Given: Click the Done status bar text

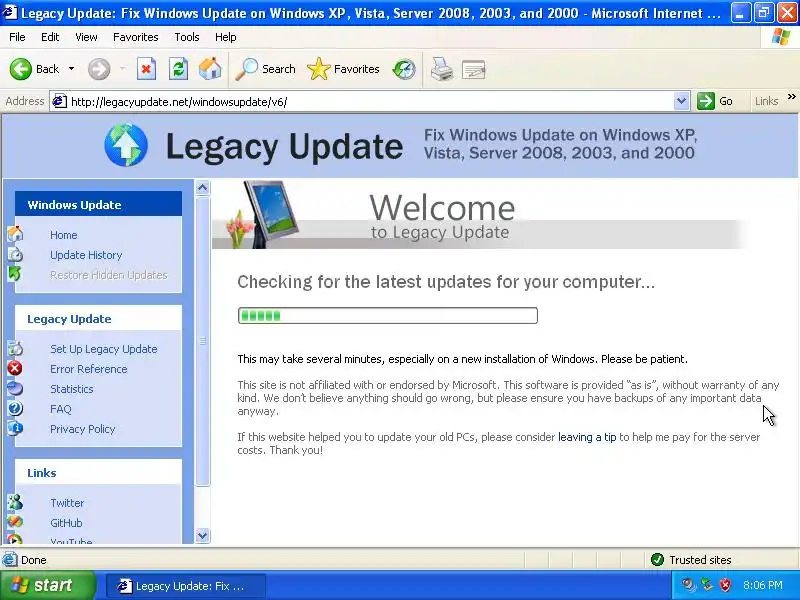Looking at the screenshot, I should point(34,560).
